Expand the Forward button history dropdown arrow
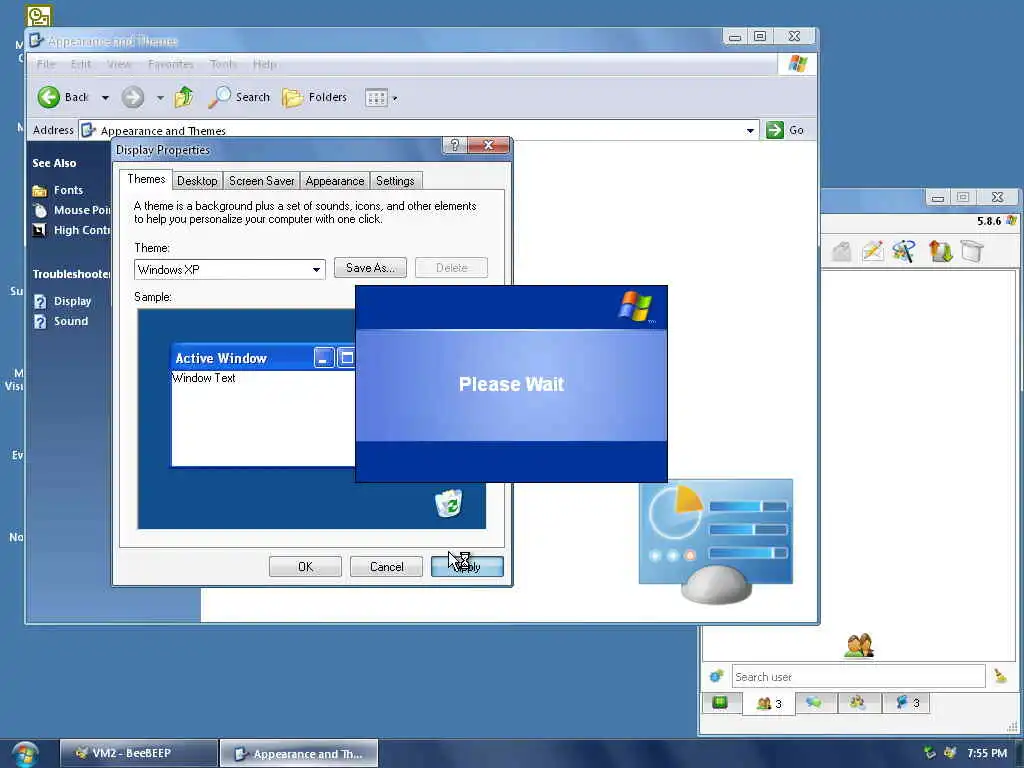 tap(160, 98)
